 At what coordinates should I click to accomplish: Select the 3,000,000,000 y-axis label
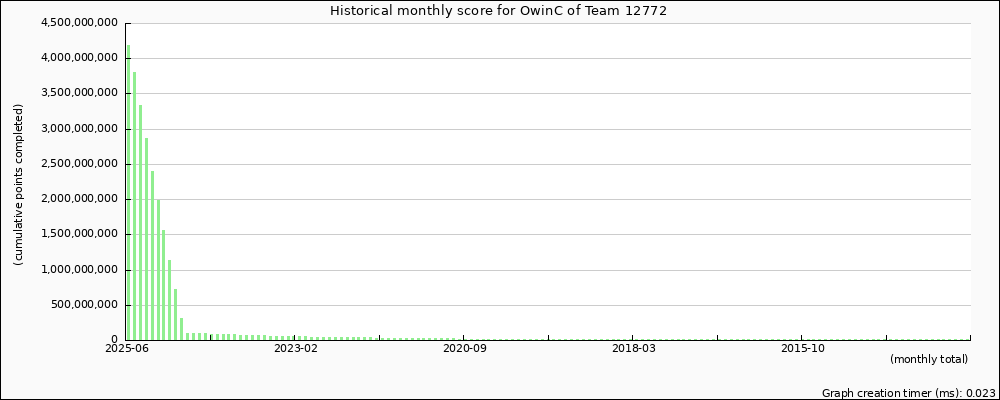(x=80, y=129)
